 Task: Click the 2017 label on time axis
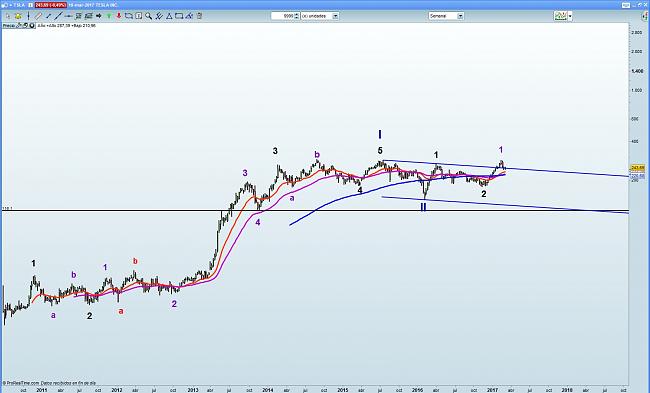point(492,390)
